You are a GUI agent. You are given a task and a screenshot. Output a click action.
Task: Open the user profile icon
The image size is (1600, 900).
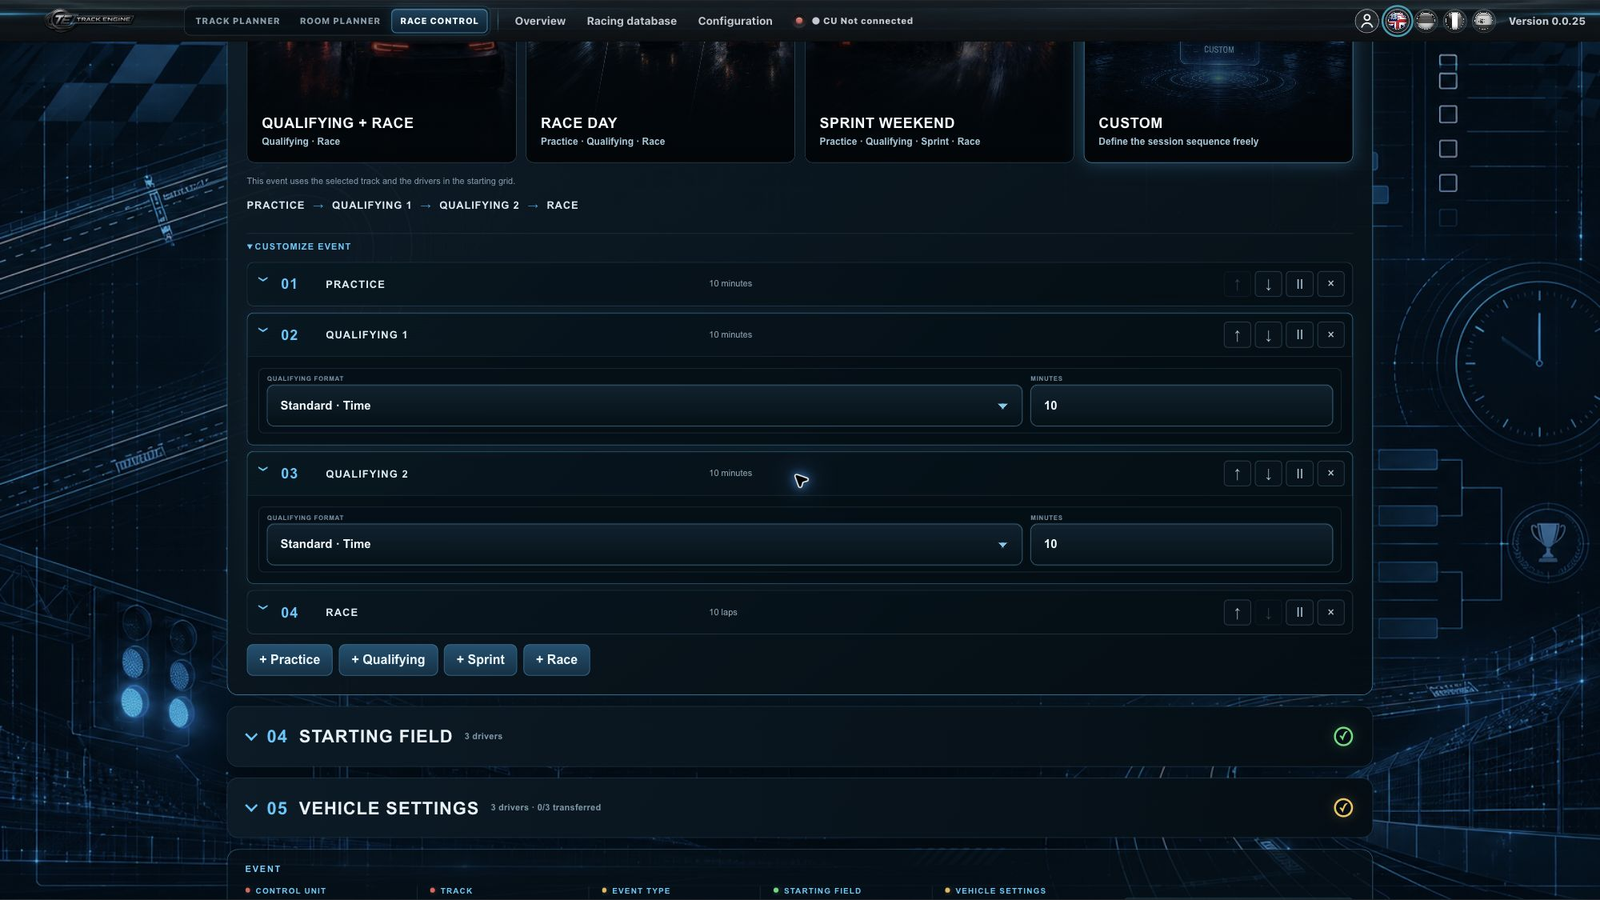pos(1366,21)
